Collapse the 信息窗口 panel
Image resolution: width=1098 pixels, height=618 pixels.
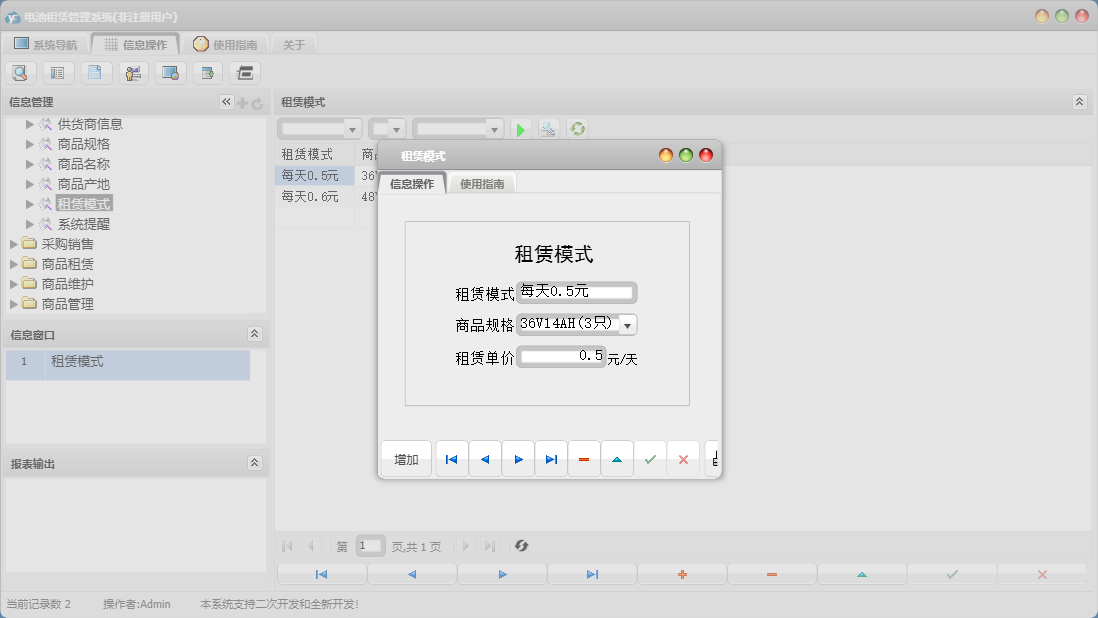click(x=254, y=334)
